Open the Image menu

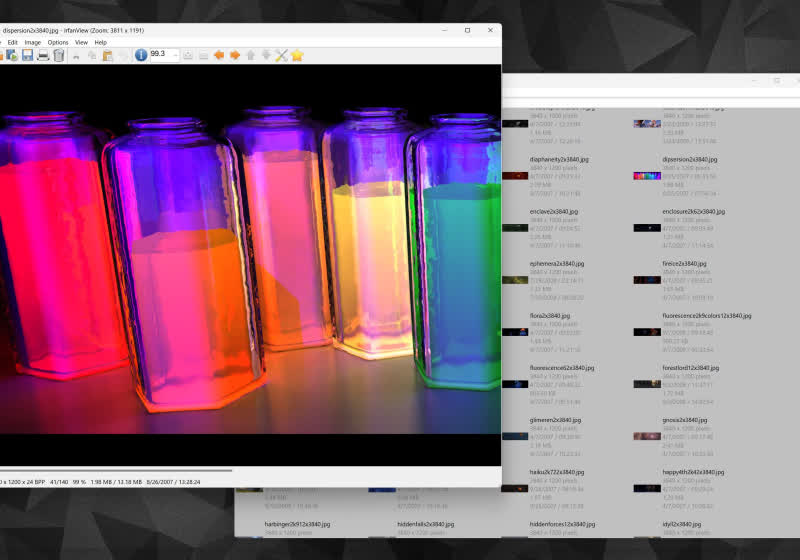(33, 42)
